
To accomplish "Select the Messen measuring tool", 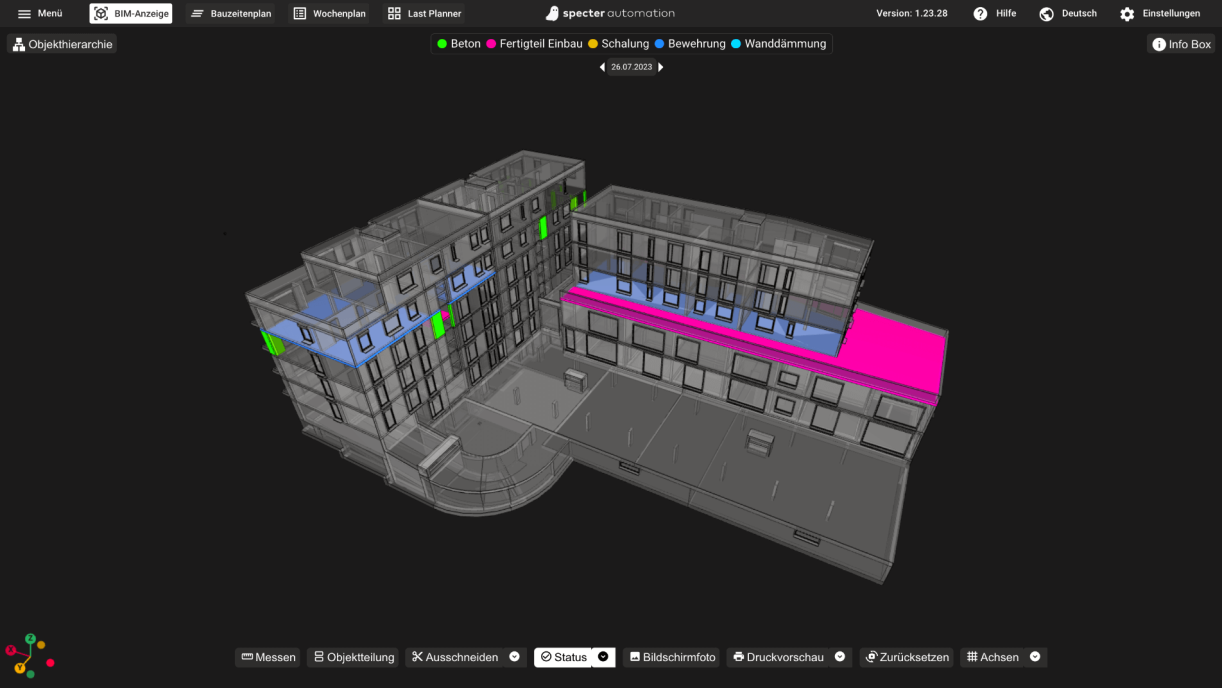I will tap(268, 657).
